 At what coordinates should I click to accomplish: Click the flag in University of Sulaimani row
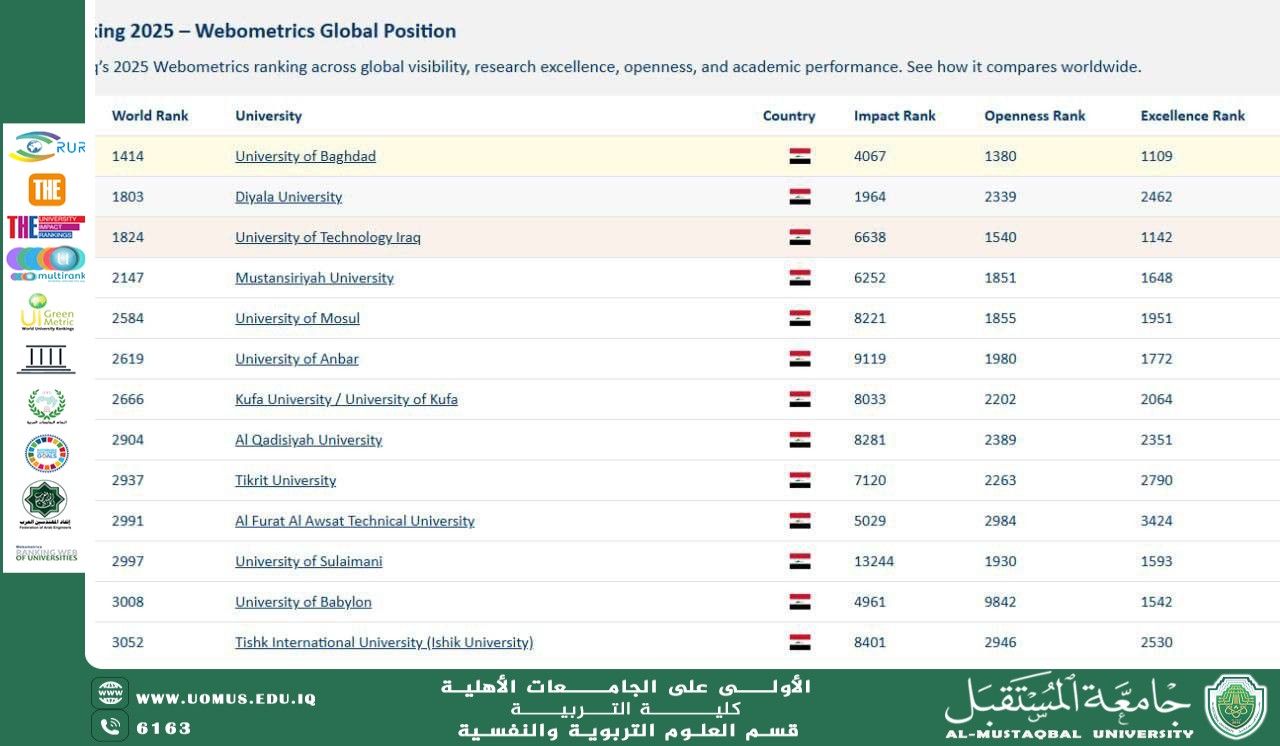click(x=800, y=561)
